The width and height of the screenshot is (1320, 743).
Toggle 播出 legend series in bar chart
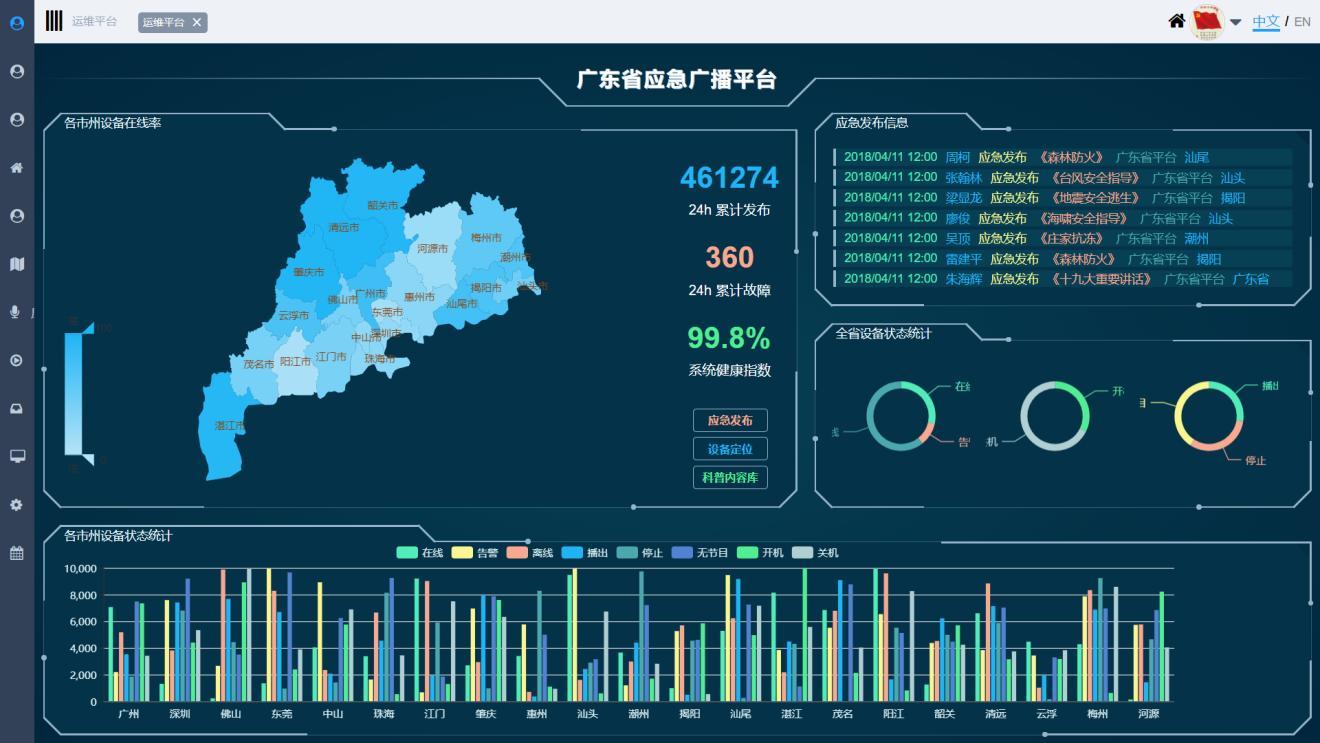[585, 552]
